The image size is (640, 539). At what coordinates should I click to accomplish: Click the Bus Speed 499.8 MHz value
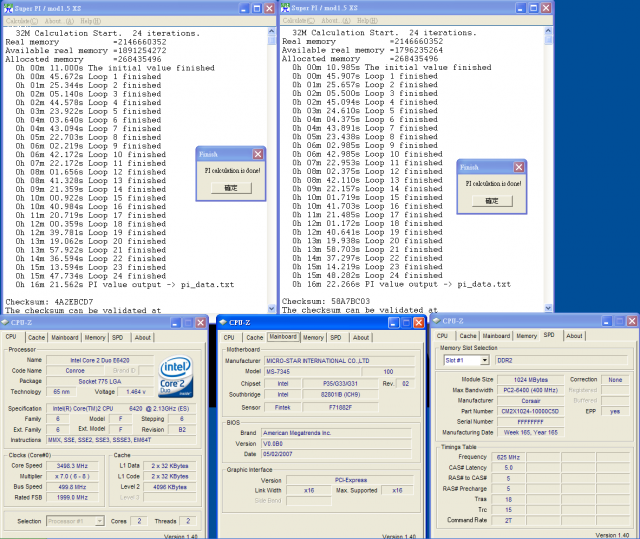point(72,487)
